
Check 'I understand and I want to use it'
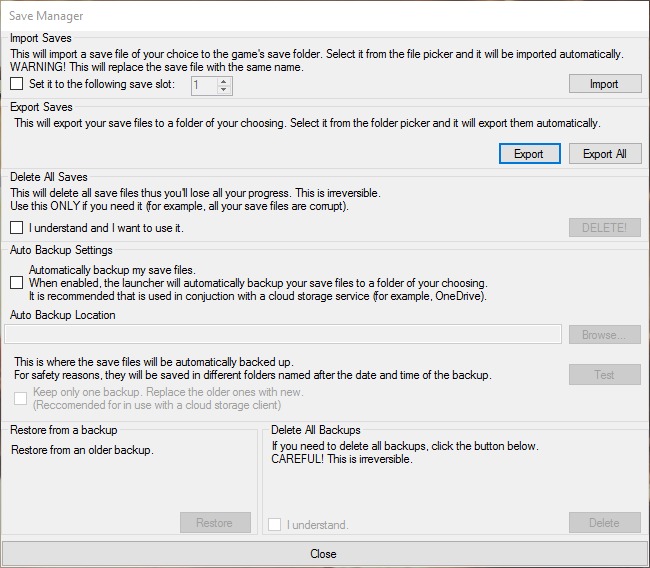[x=17, y=228]
